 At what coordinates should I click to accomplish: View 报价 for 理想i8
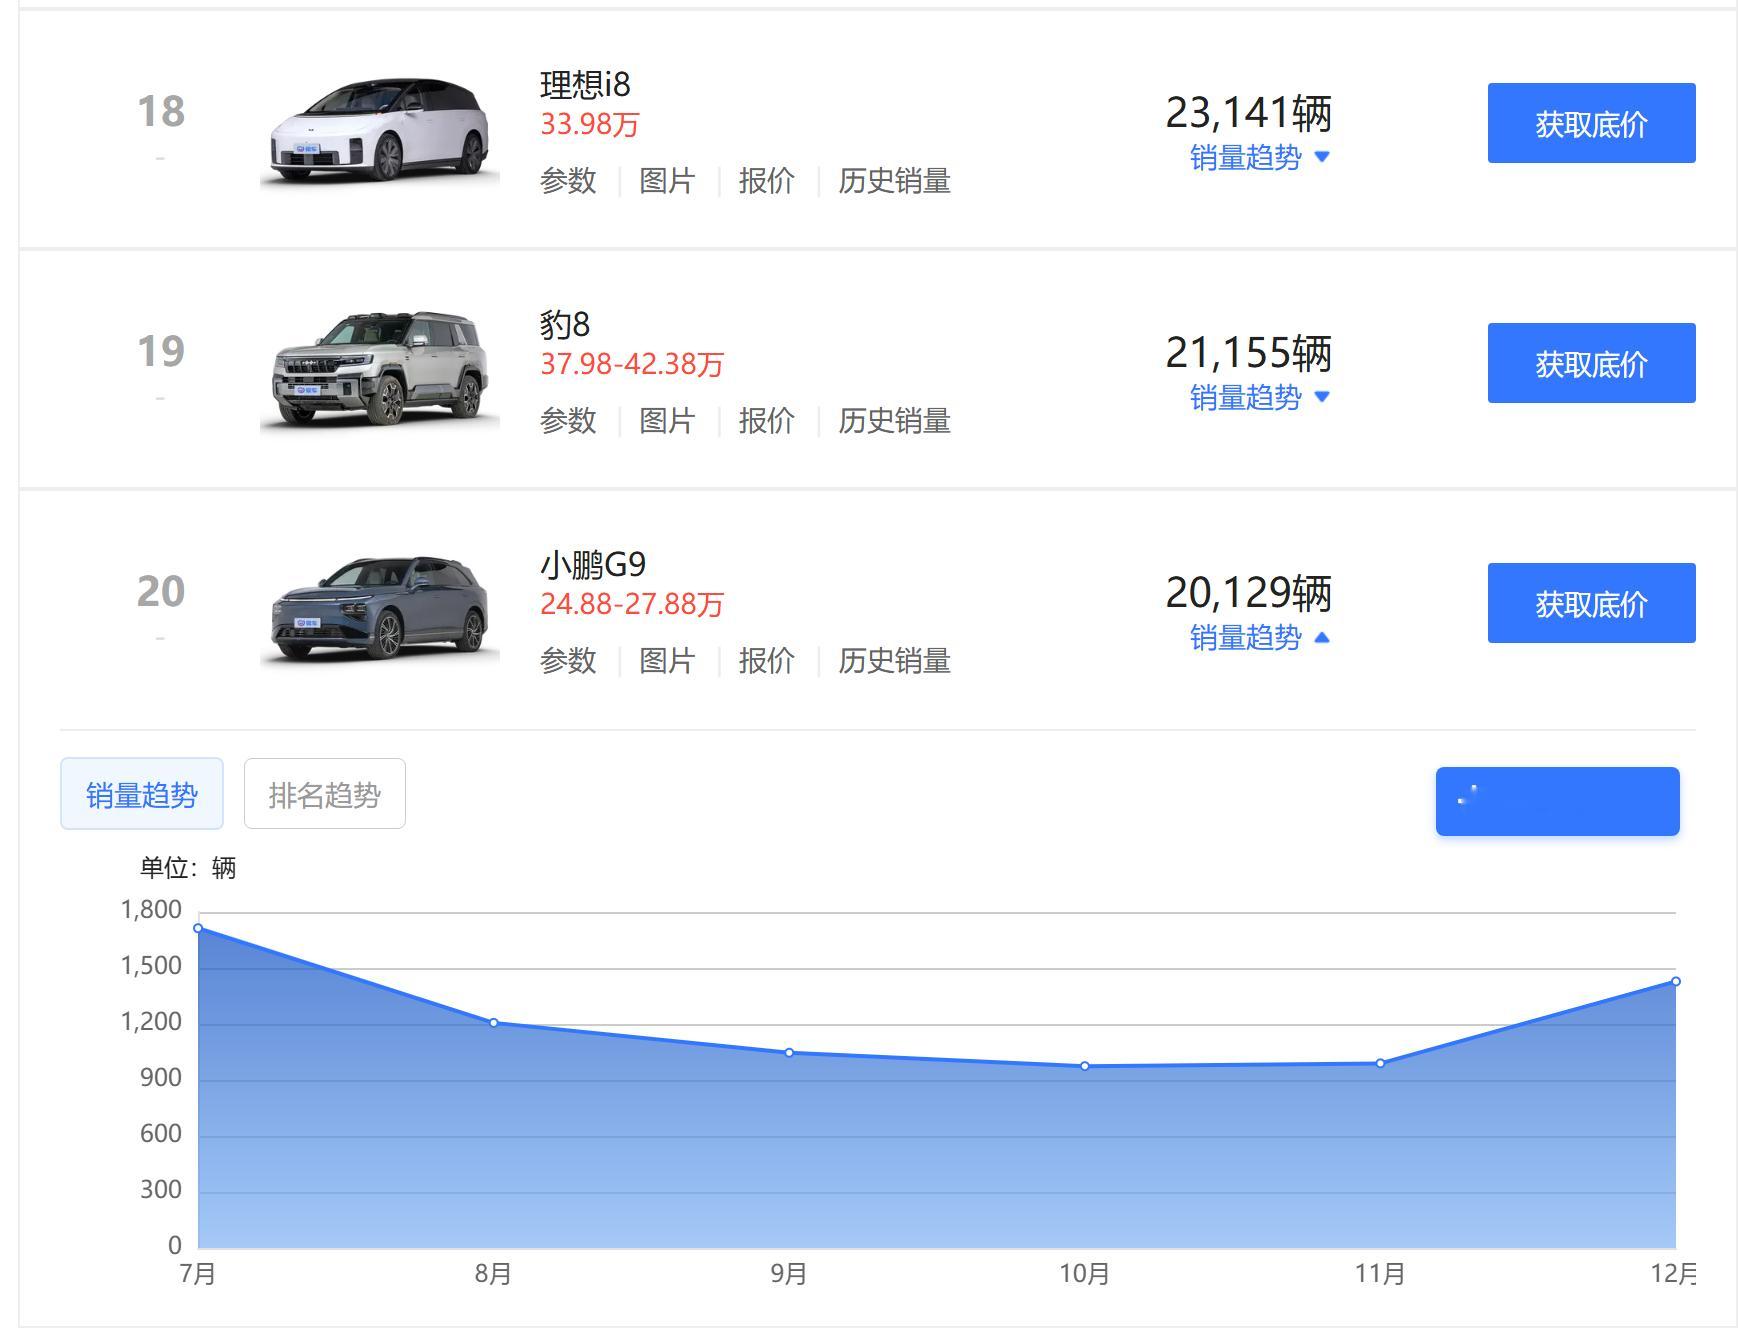pos(767,181)
